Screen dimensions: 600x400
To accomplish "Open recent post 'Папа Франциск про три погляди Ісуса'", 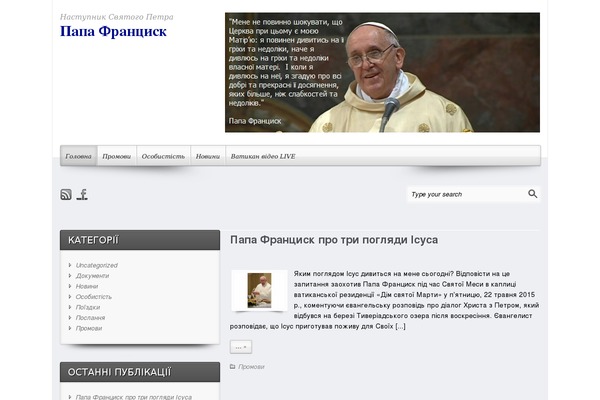I will point(134,397).
